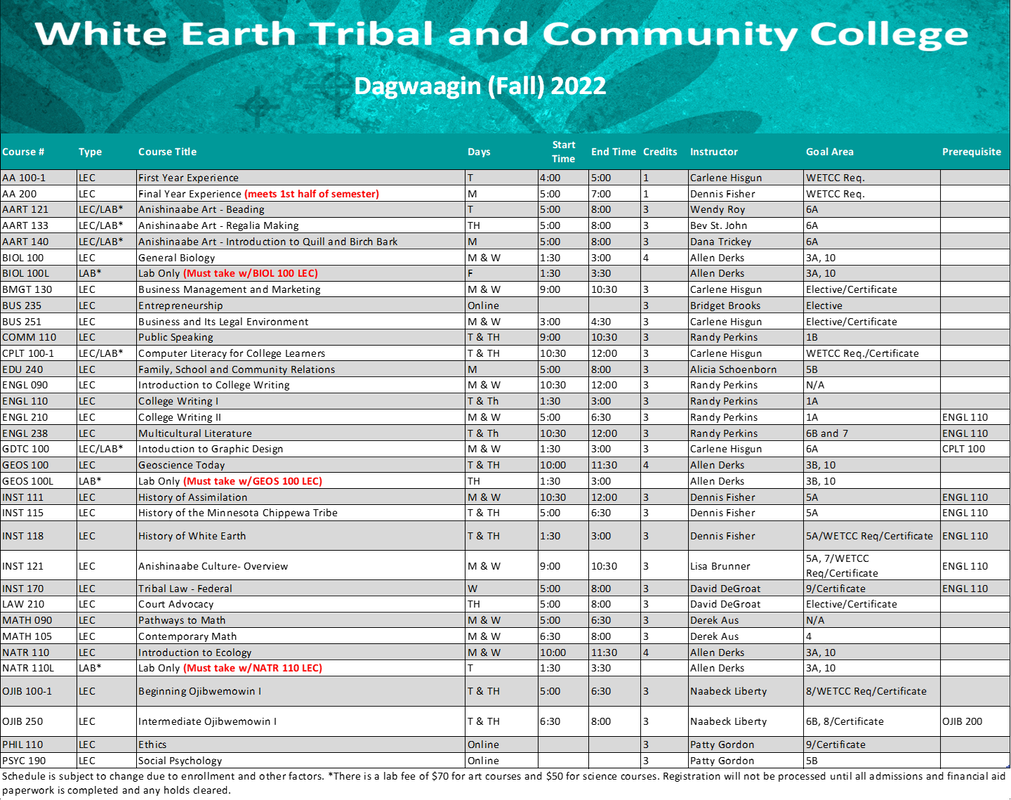
Task: Click the 'First Year Experience' course title
Action: 188,178
